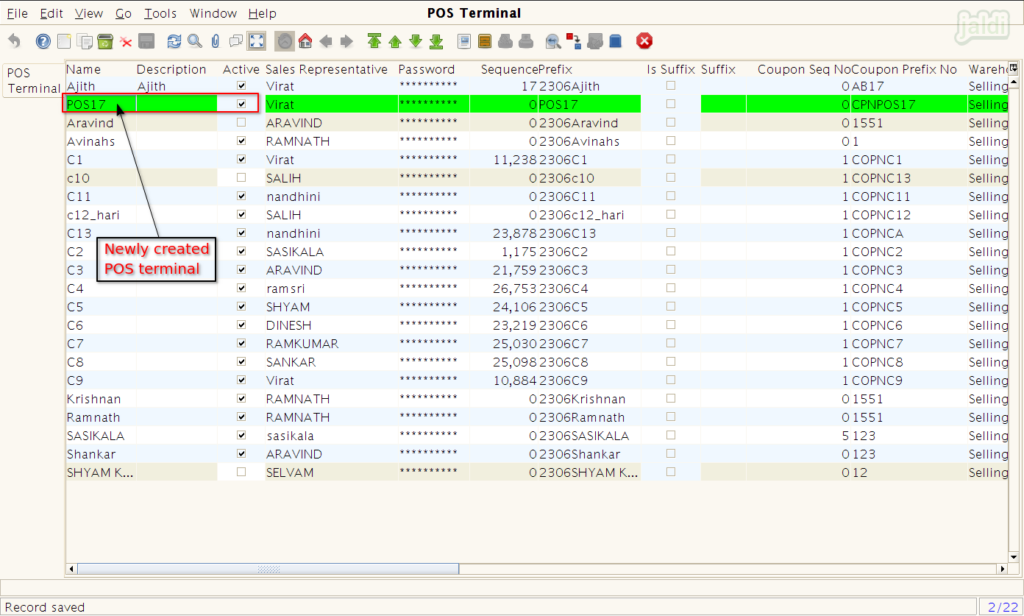Select the POS Terminal side tab

[33, 80]
